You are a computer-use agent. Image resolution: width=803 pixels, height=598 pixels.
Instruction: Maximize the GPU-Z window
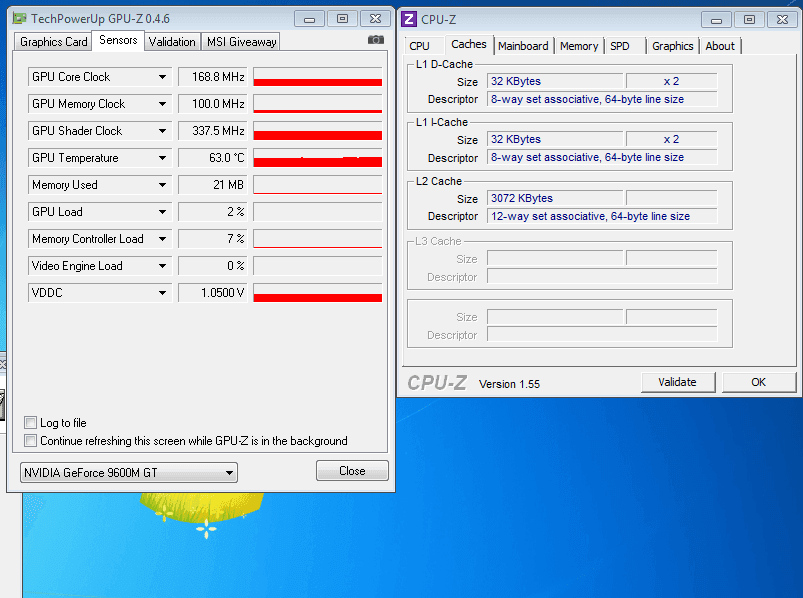click(342, 19)
